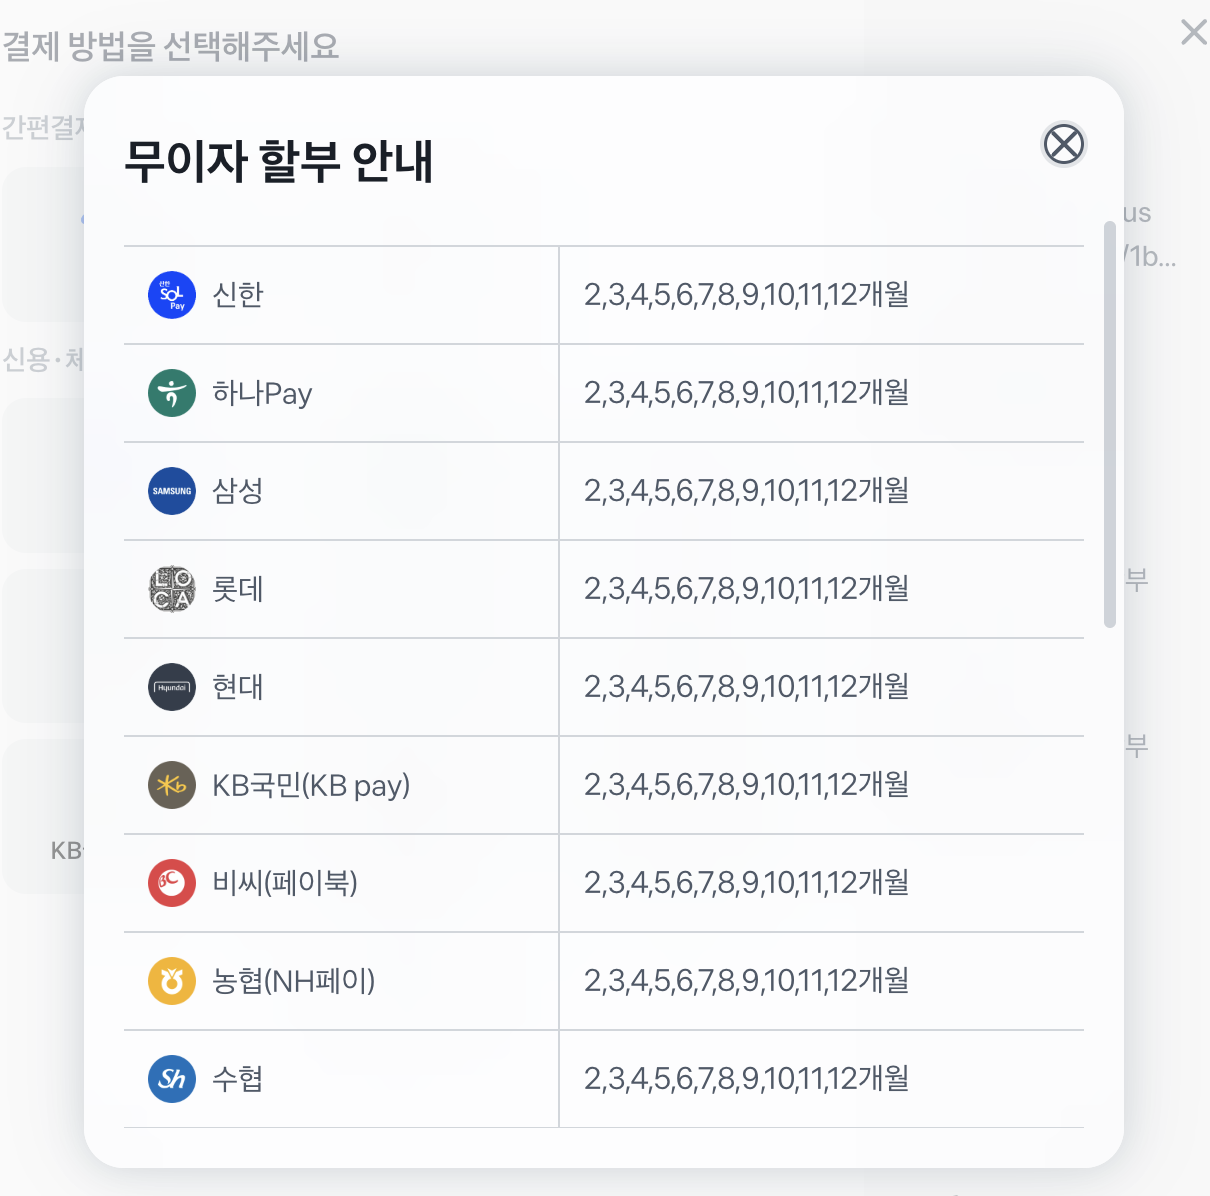Click the Shinhan SOL Pay logo icon
This screenshot has width=1210, height=1196.
pos(172,295)
